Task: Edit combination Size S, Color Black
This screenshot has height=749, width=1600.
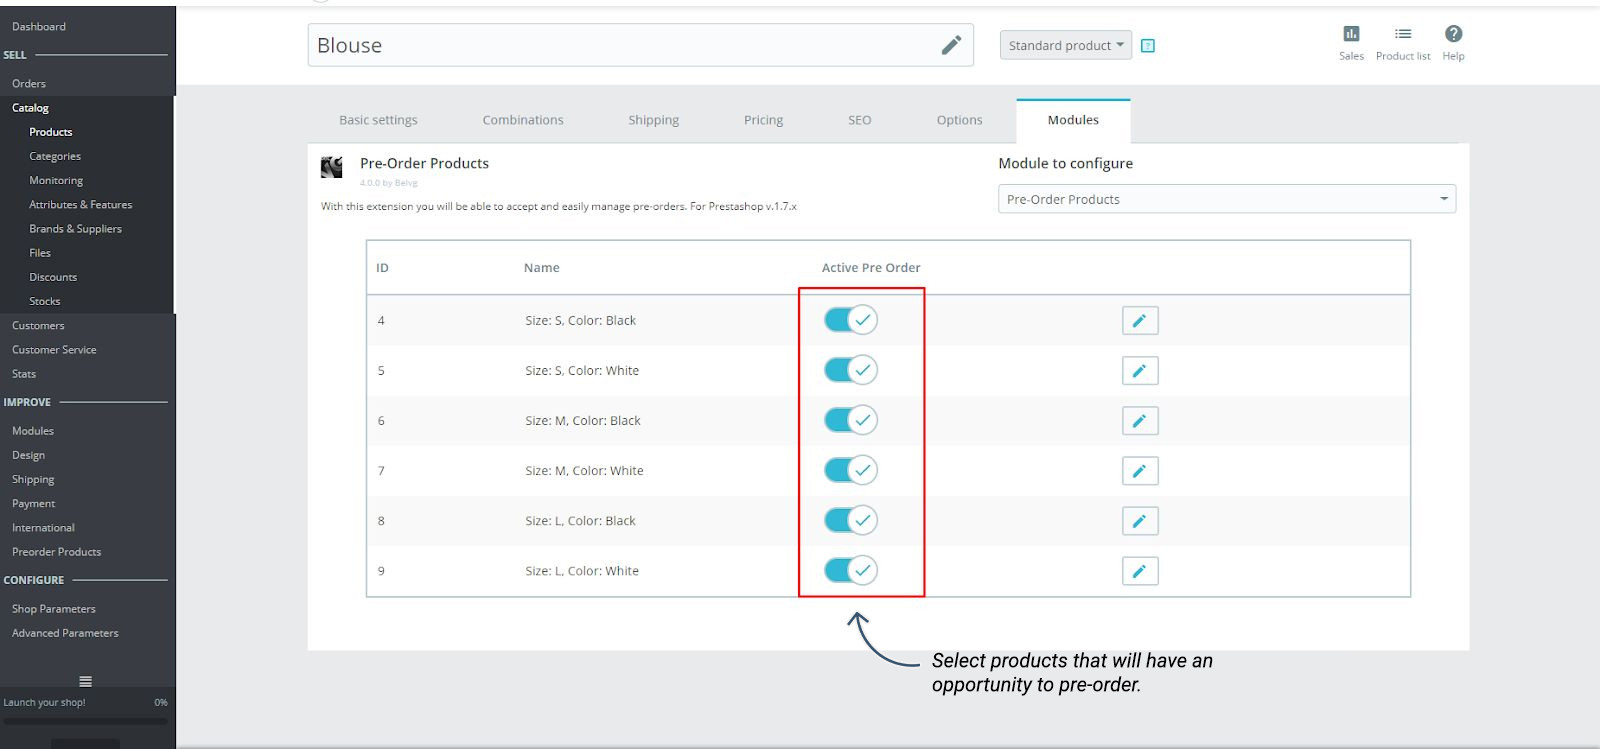Action: click(x=1139, y=321)
